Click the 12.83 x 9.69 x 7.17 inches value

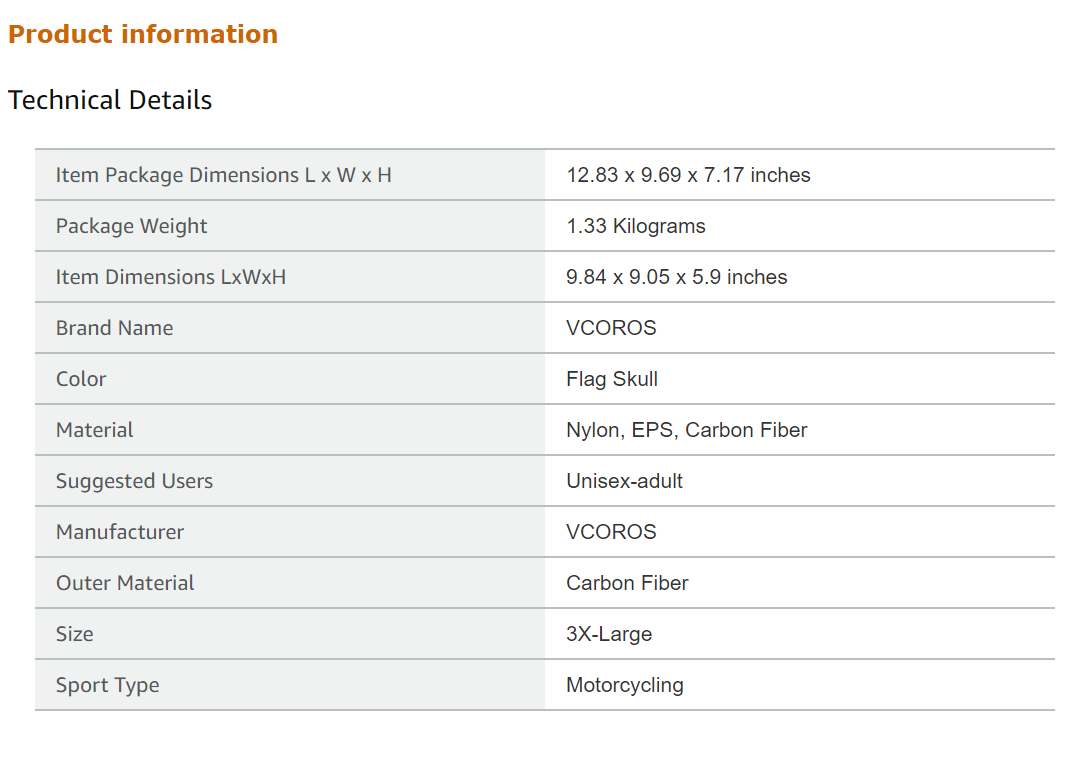coord(688,175)
